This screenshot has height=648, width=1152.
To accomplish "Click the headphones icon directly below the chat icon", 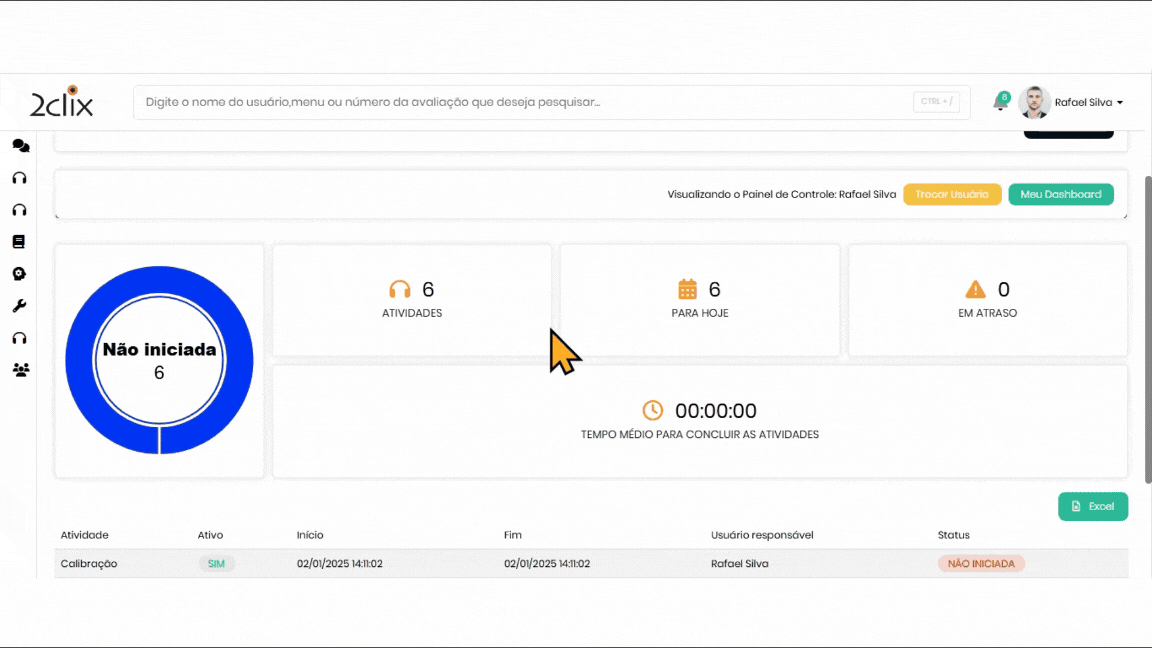I will [x=19, y=178].
